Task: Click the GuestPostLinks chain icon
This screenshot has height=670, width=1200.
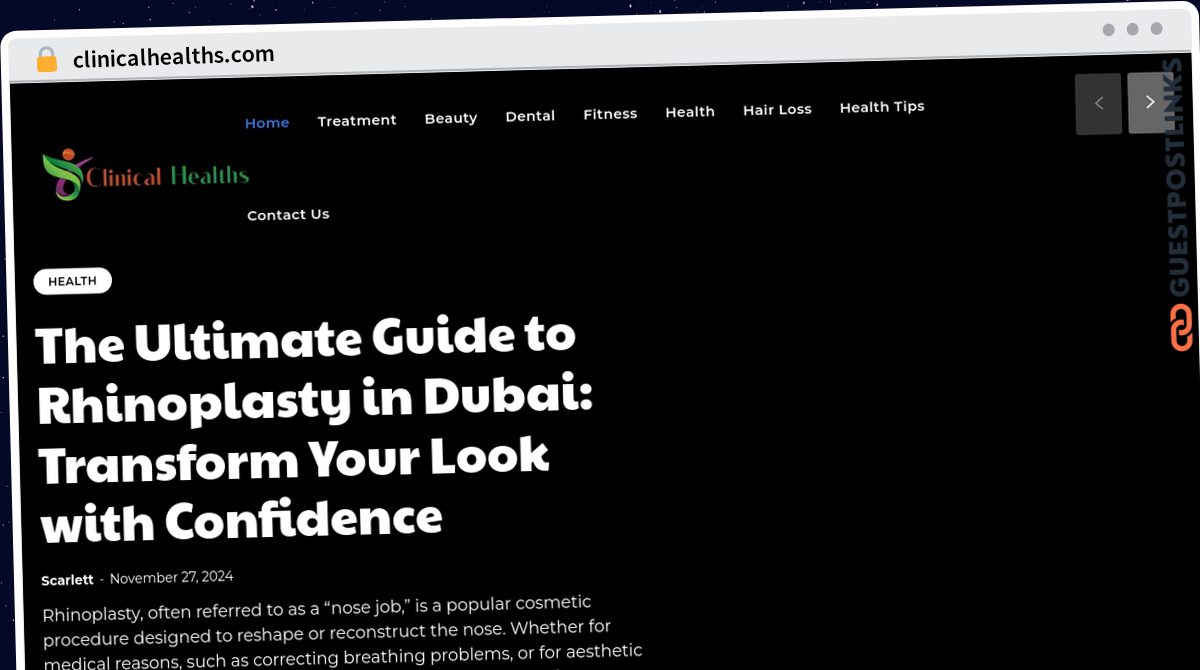Action: click(1181, 329)
